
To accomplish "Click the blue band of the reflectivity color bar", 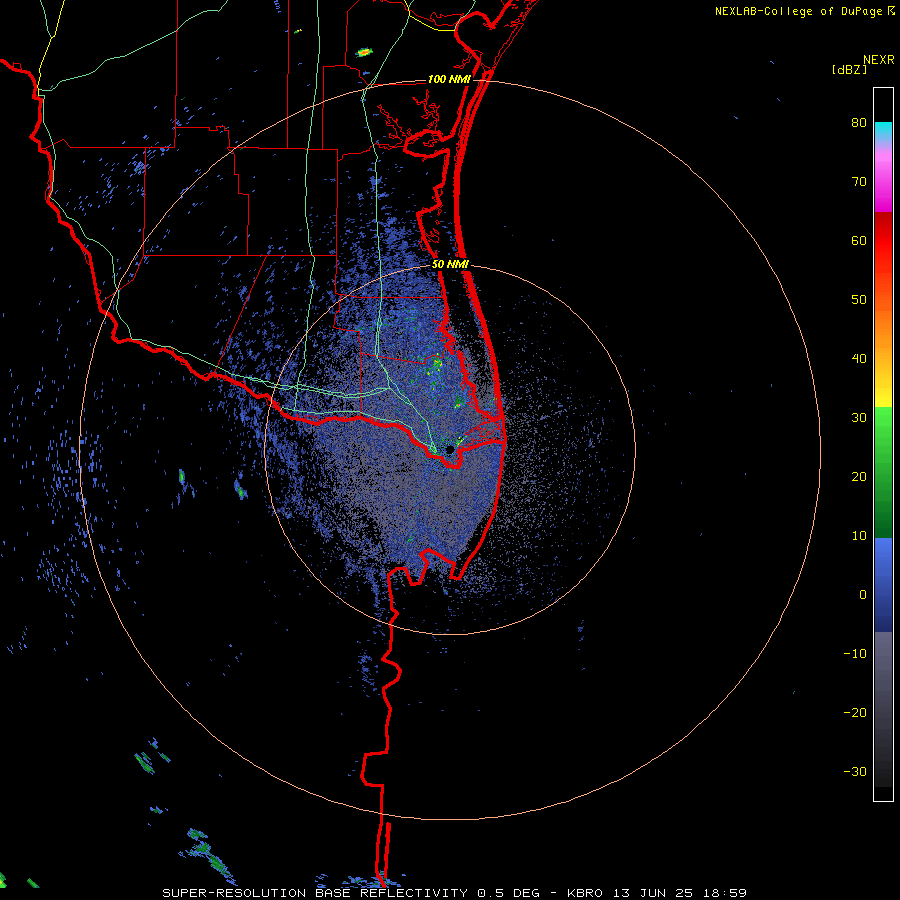I will [x=883, y=584].
